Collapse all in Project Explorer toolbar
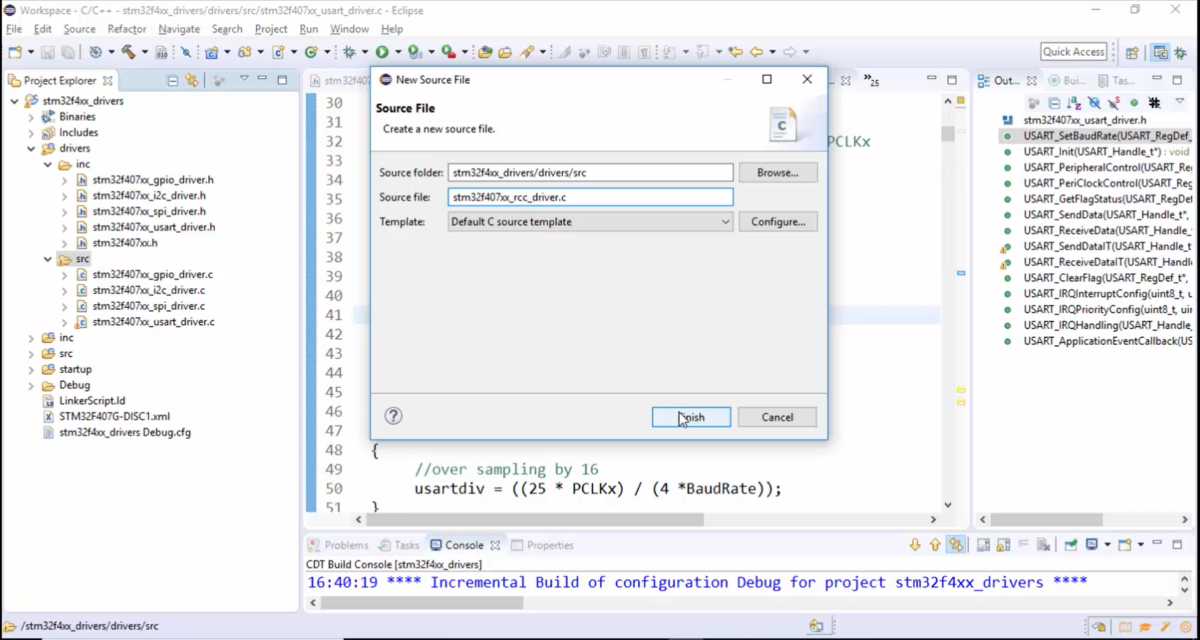This screenshot has width=1200, height=640. pos(172,80)
